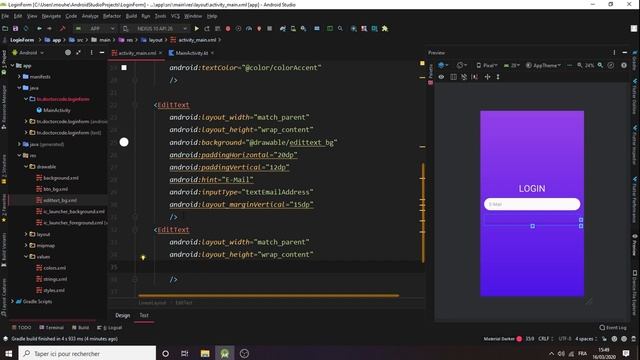This screenshot has height=360, width=640.
Task: Click the Sync/refresh toolbar icon
Action: tap(26, 29)
